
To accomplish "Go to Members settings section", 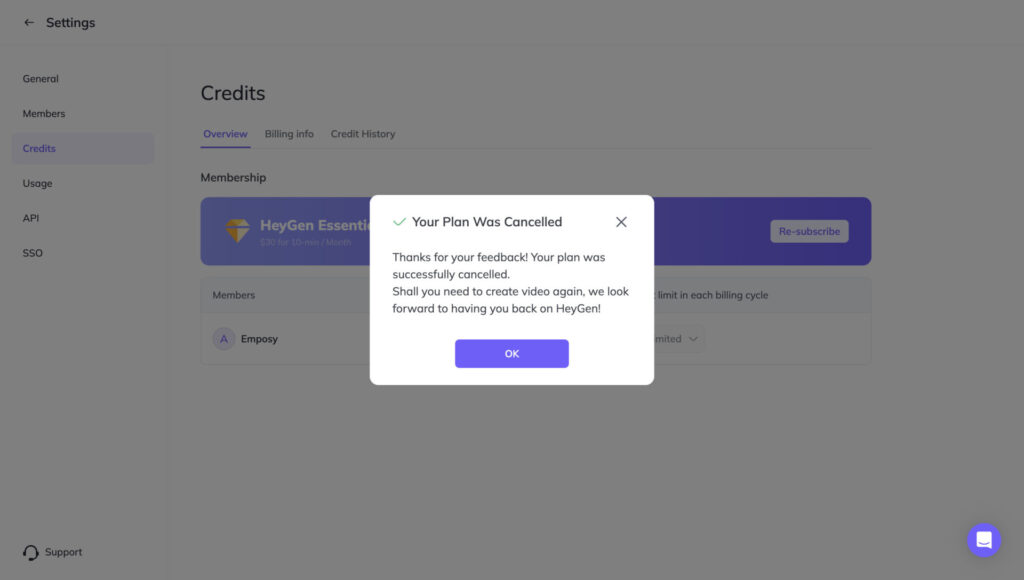I will click(x=44, y=114).
